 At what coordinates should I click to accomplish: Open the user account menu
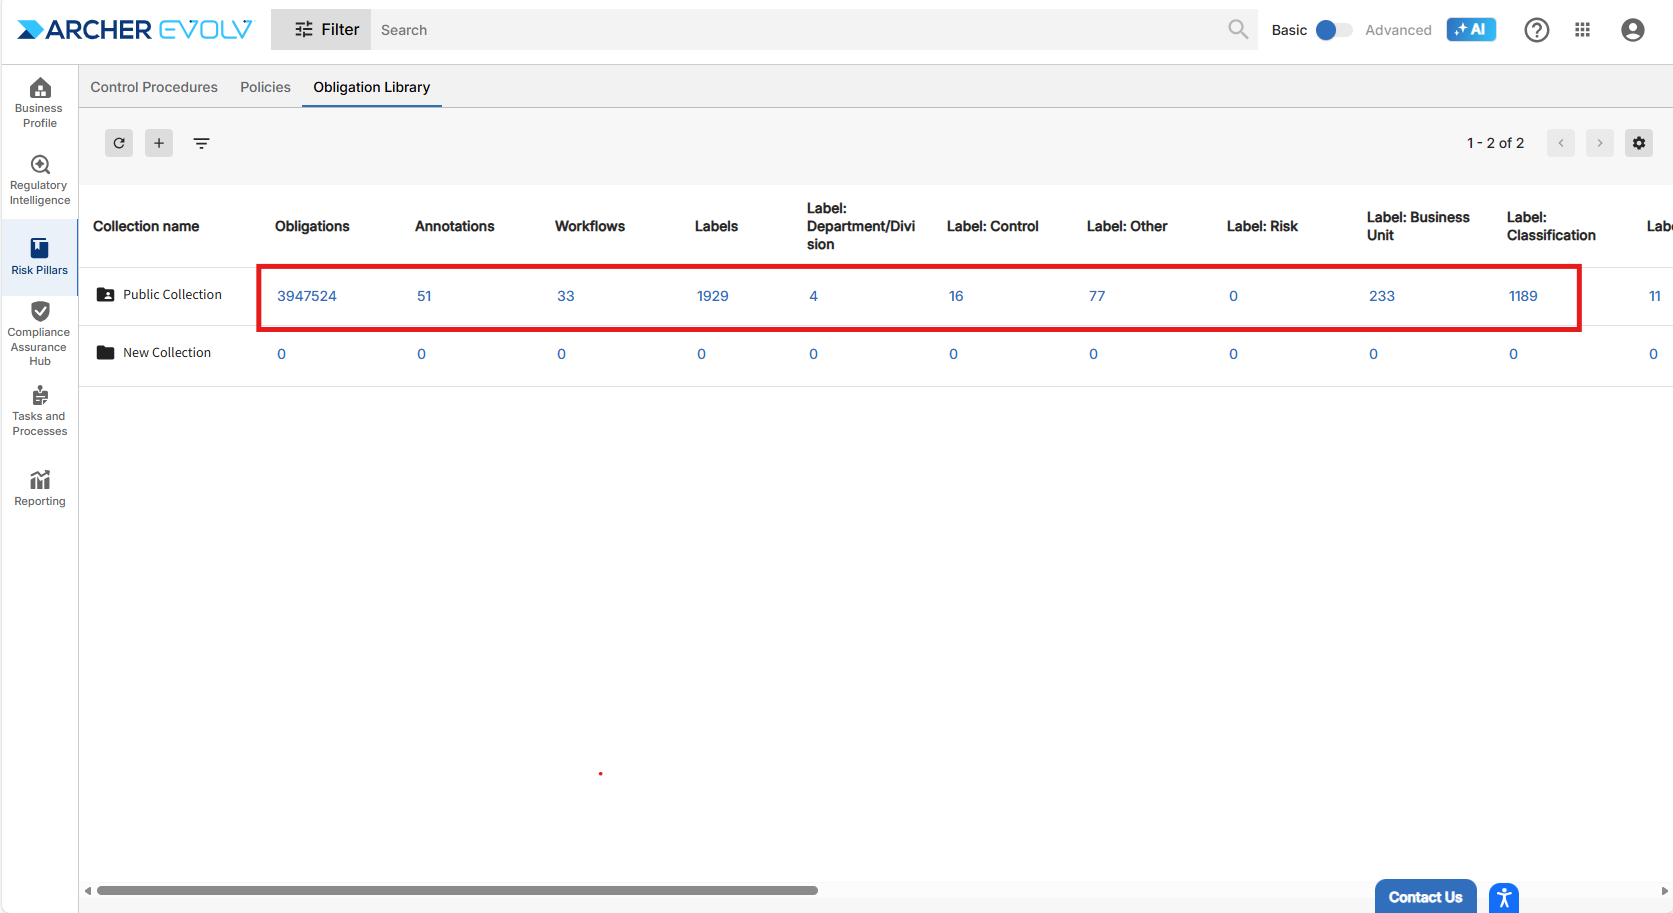1632,30
